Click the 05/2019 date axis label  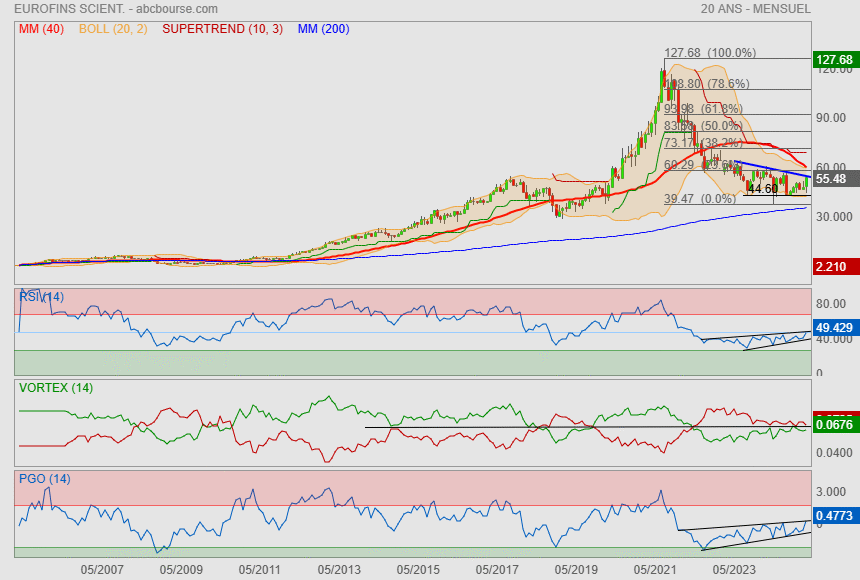tap(576, 570)
